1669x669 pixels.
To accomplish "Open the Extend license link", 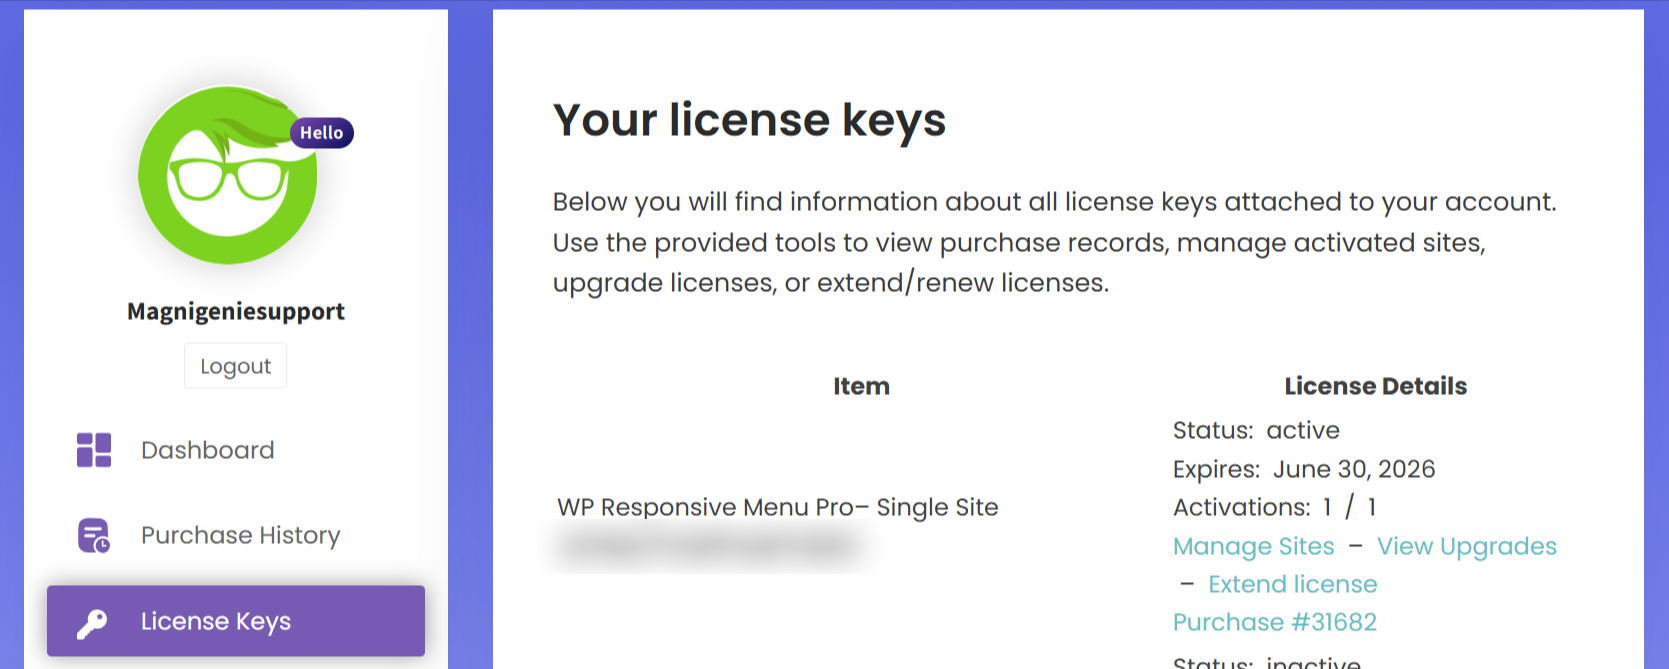I will coord(1292,584).
